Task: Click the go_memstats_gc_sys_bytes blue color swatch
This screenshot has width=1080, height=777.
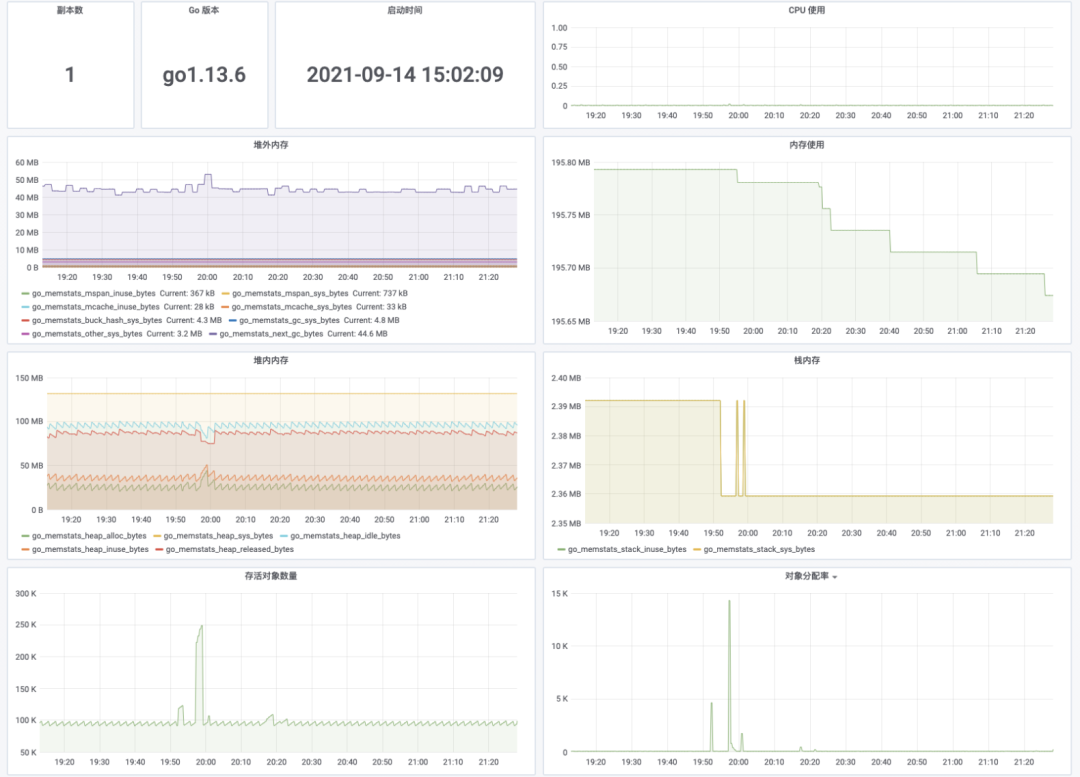Action: 233,320
